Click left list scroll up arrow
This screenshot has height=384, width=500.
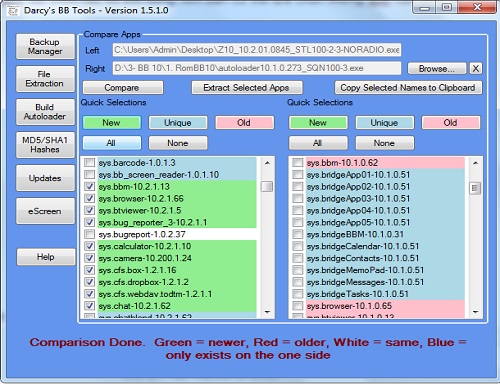tap(267, 163)
